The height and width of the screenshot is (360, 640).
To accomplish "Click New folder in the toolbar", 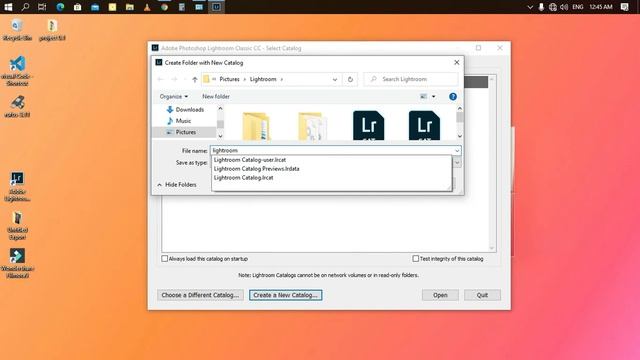I will pyautogui.click(x=216, y=97).
